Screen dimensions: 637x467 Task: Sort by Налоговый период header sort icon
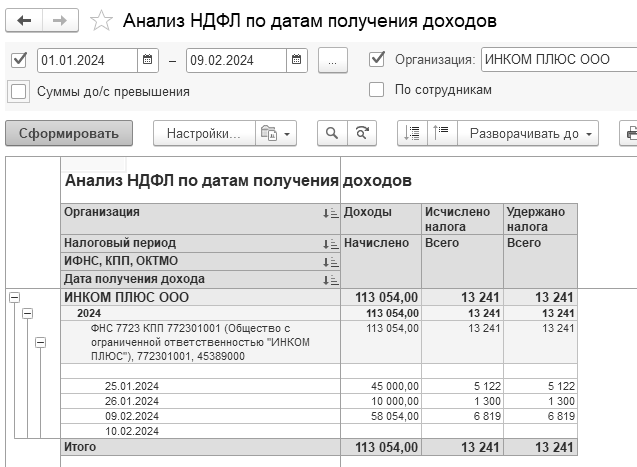point(331,244)
